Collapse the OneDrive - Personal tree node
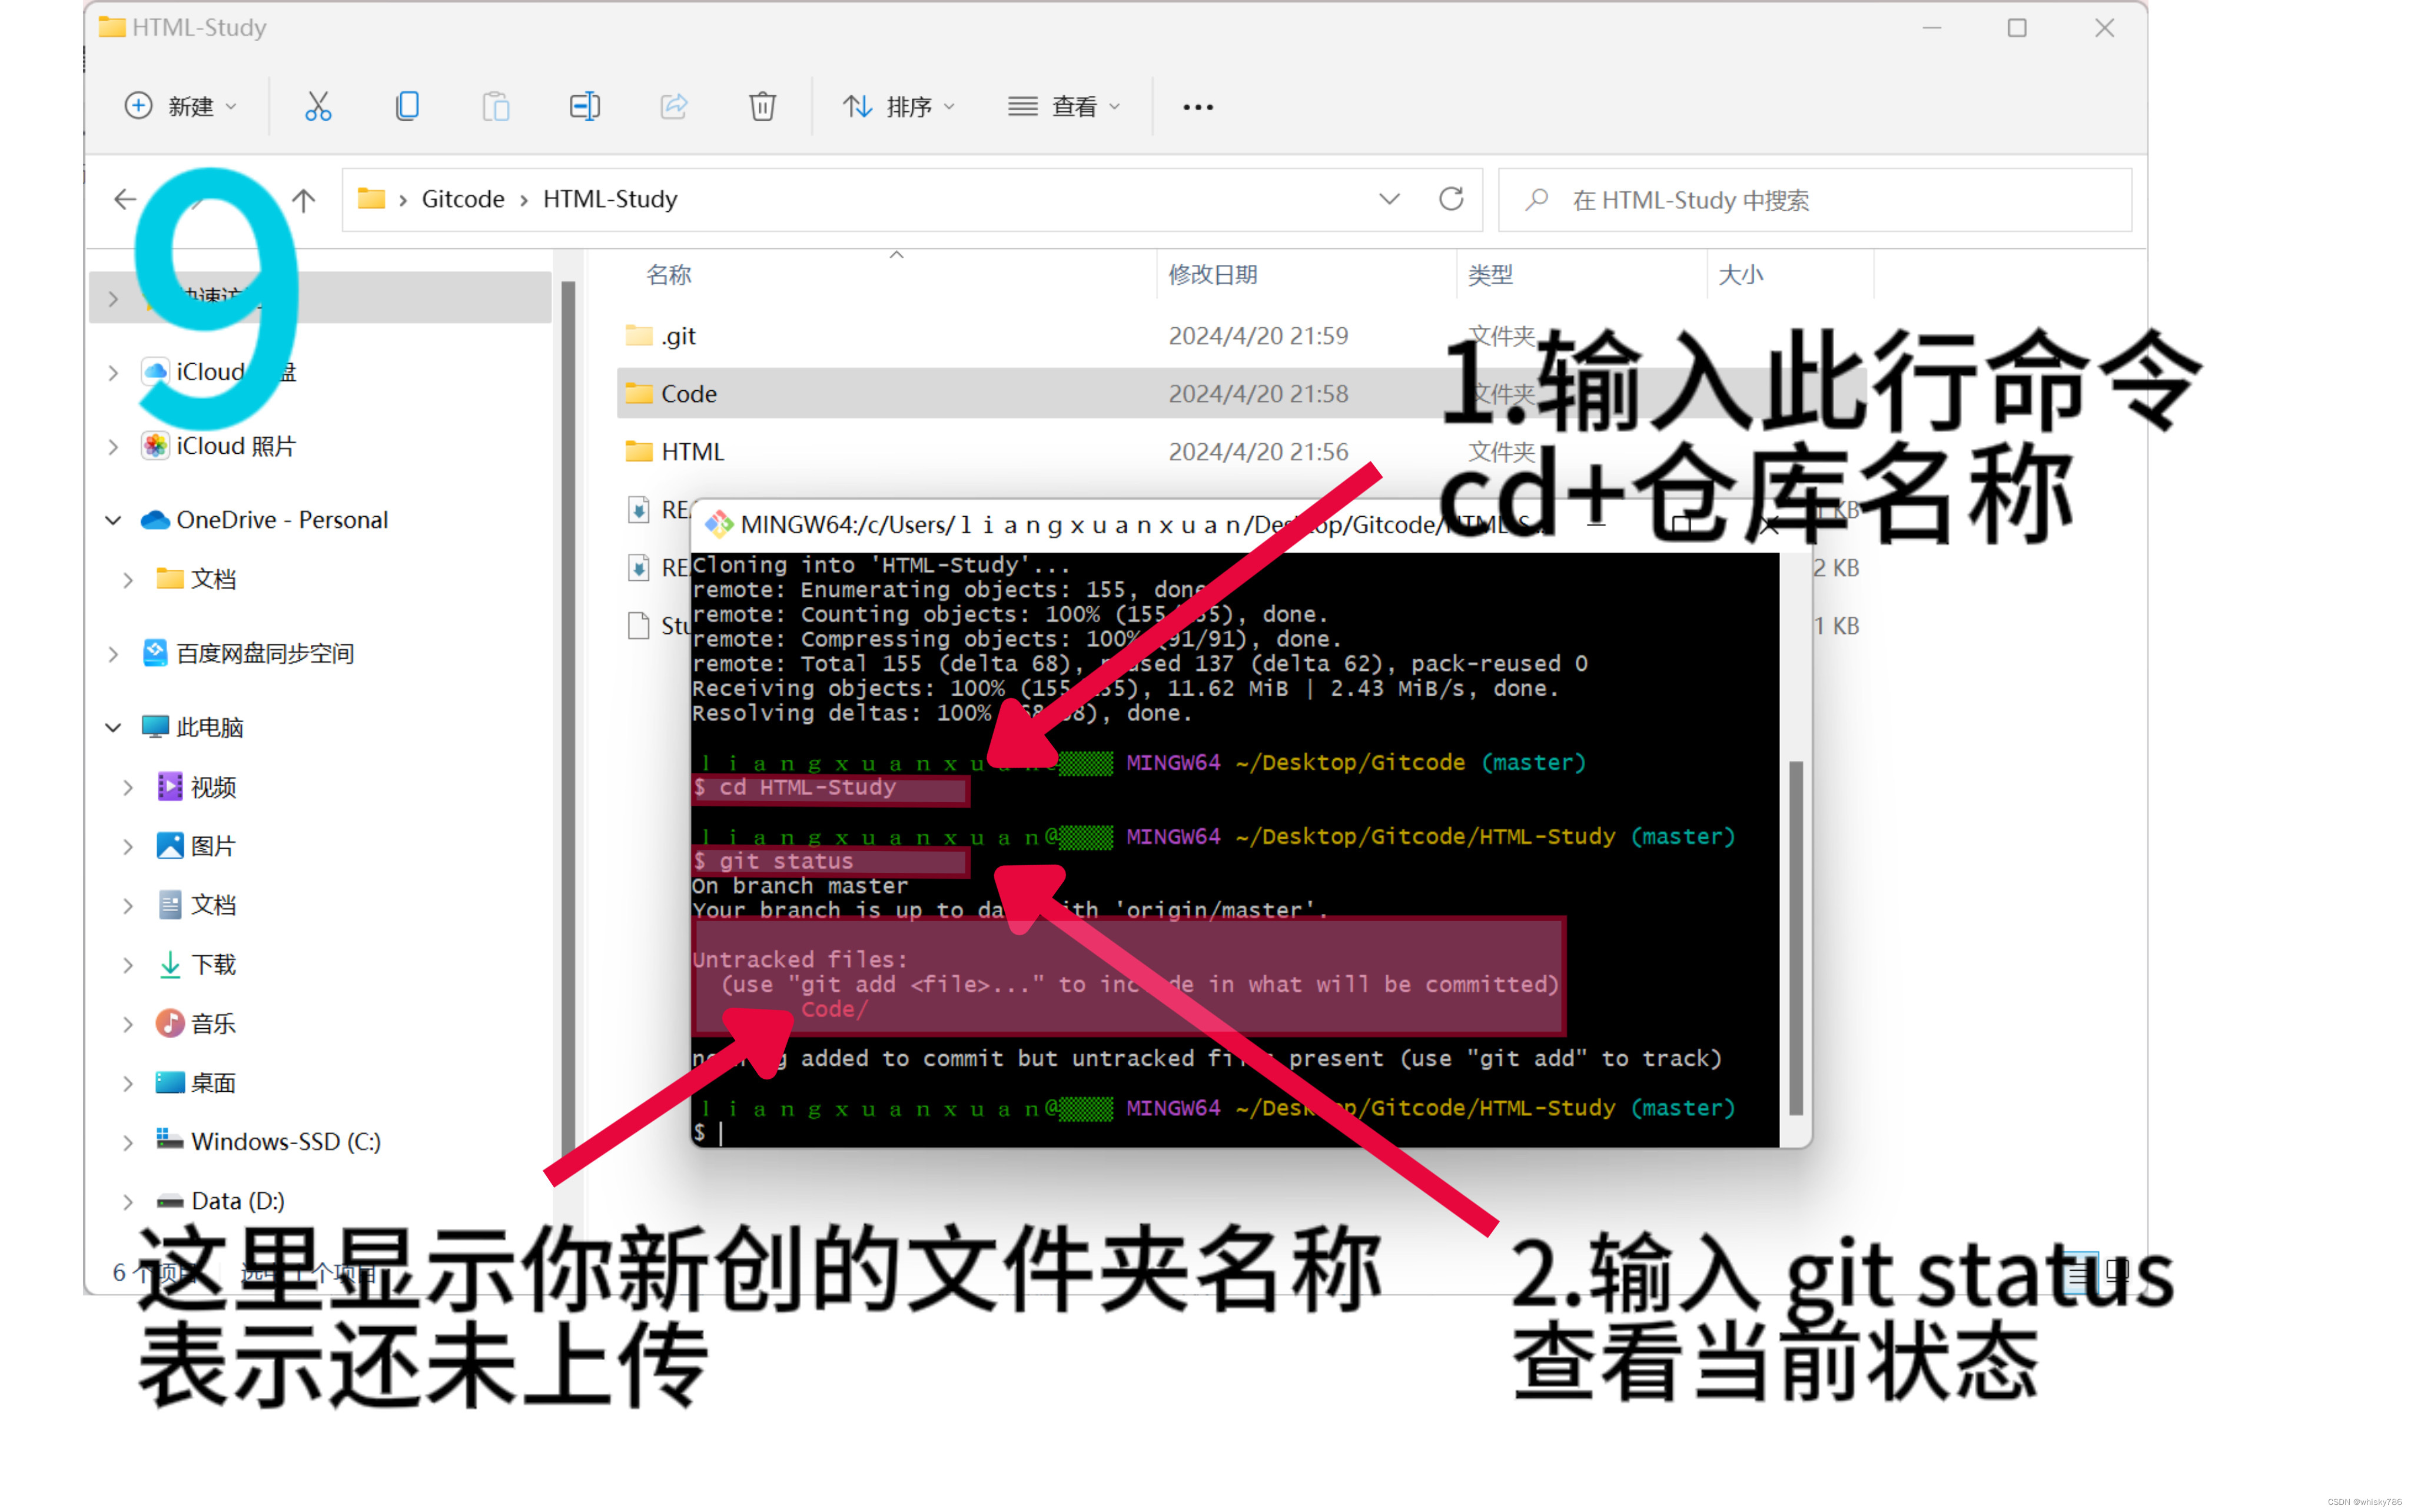The image size is (2411, 1512). (x=113, y=520)
